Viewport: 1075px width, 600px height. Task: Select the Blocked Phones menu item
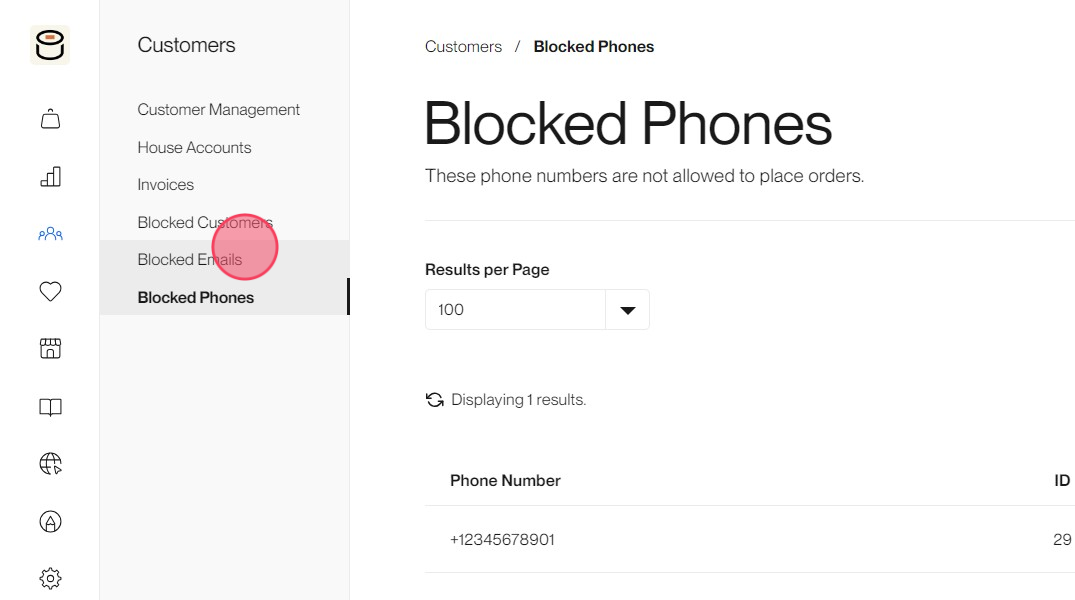[x=195, y=298]
